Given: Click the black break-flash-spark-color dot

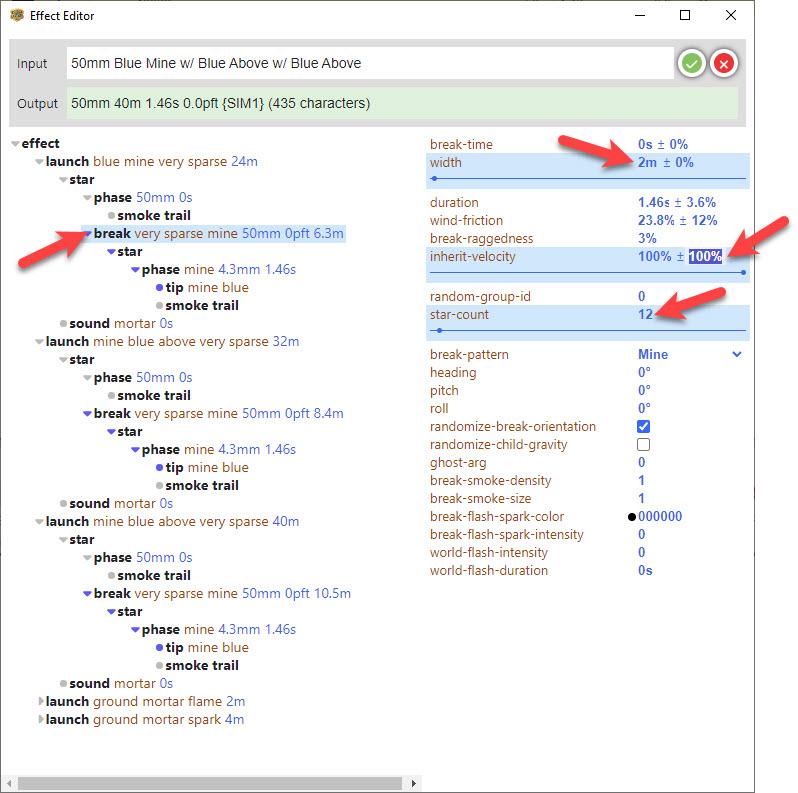Looking at the screenshot, I should [632, 517].
